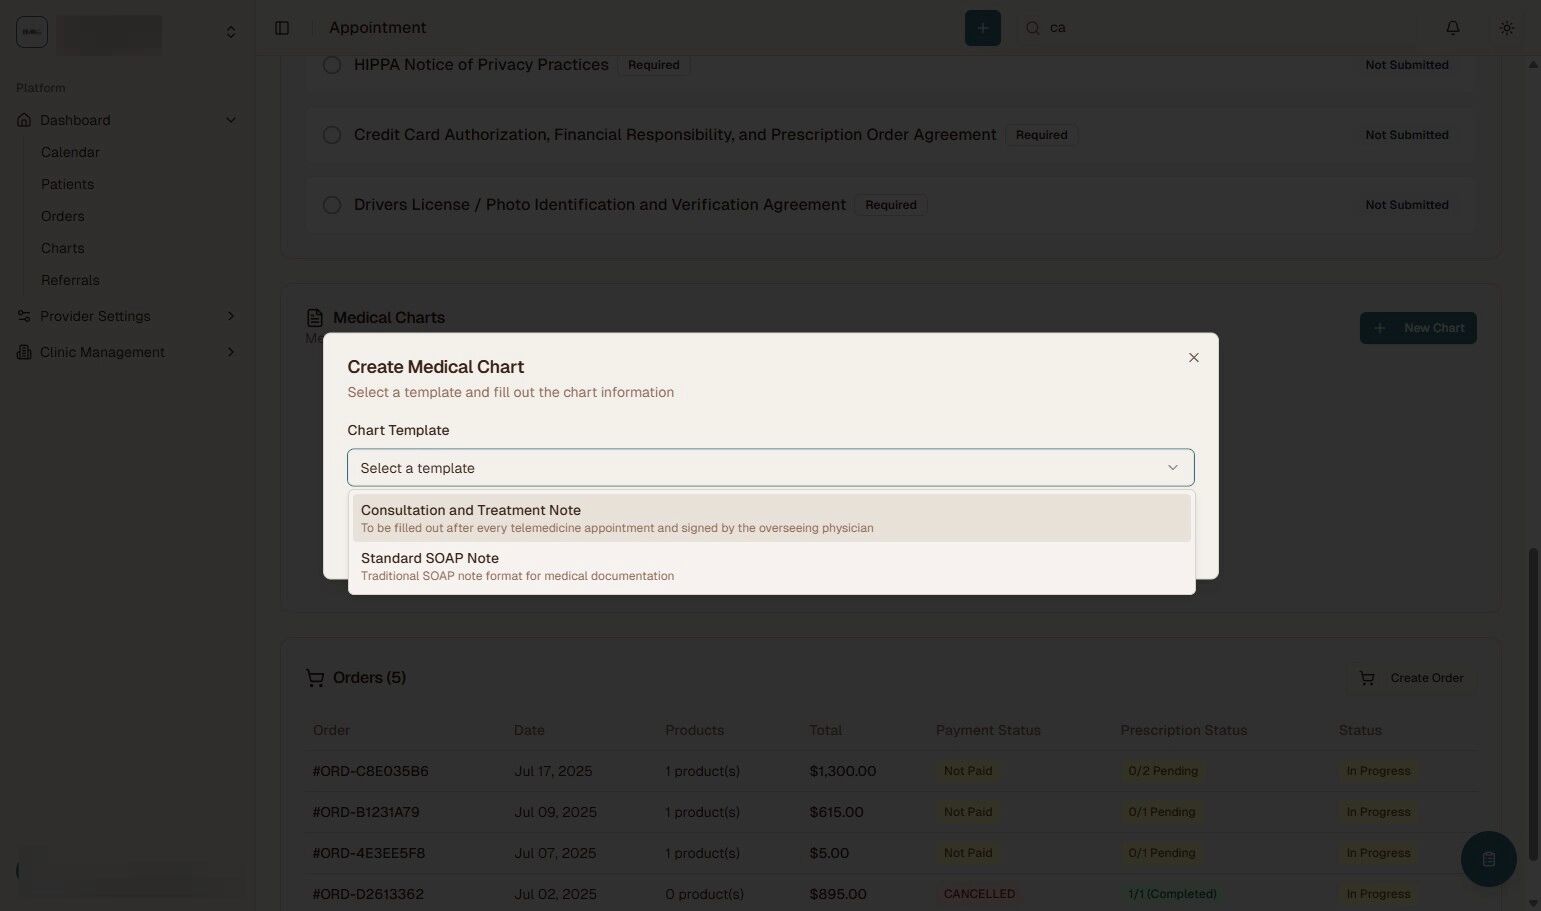Click the organization logo in sidebar
The height and width of the screenshot is (911, 1541).
32,32
